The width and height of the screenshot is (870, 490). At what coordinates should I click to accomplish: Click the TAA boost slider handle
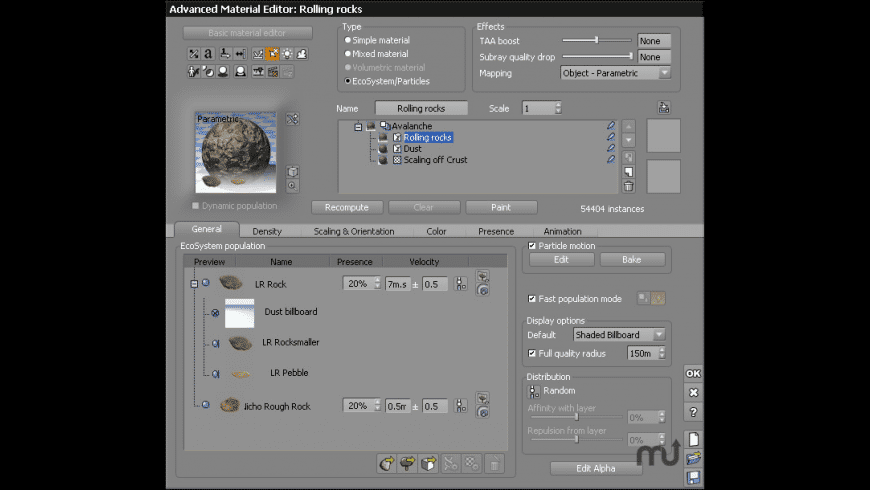point(596,41)
